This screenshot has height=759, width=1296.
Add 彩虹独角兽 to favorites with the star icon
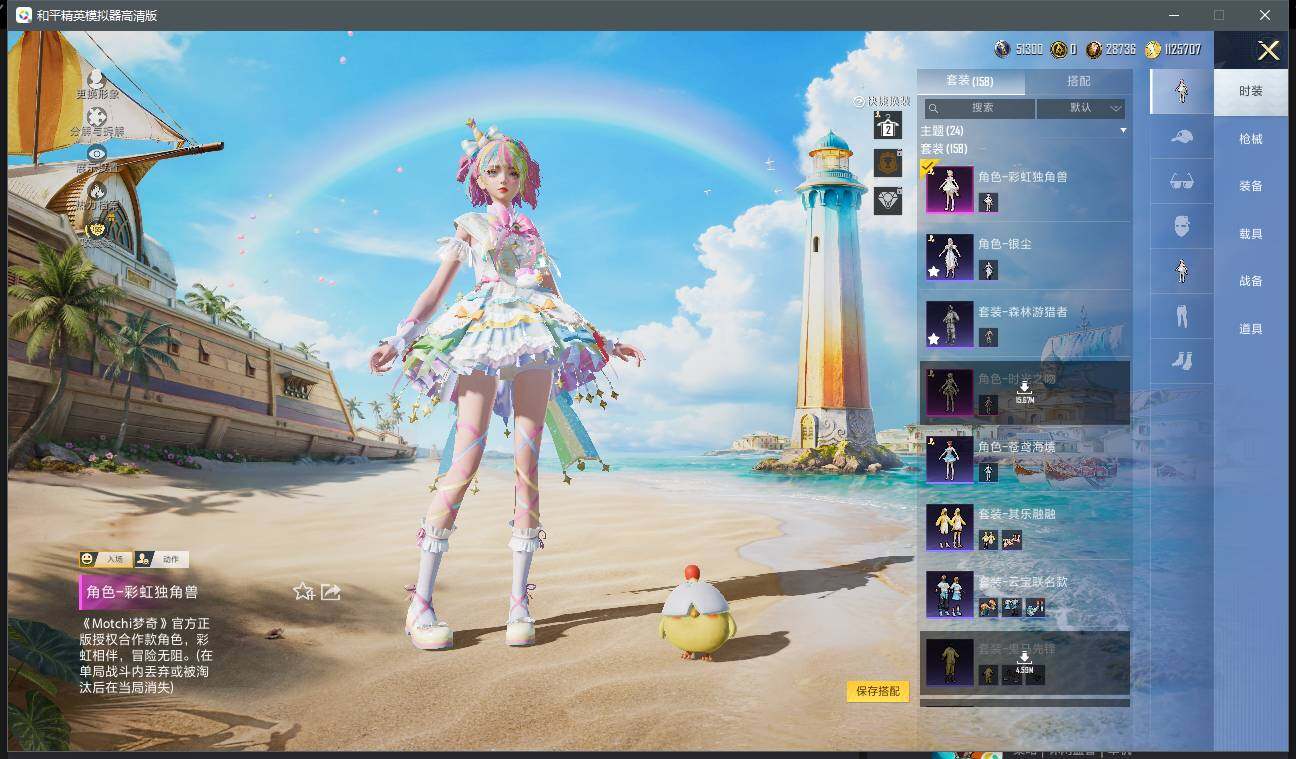point(304,592)
